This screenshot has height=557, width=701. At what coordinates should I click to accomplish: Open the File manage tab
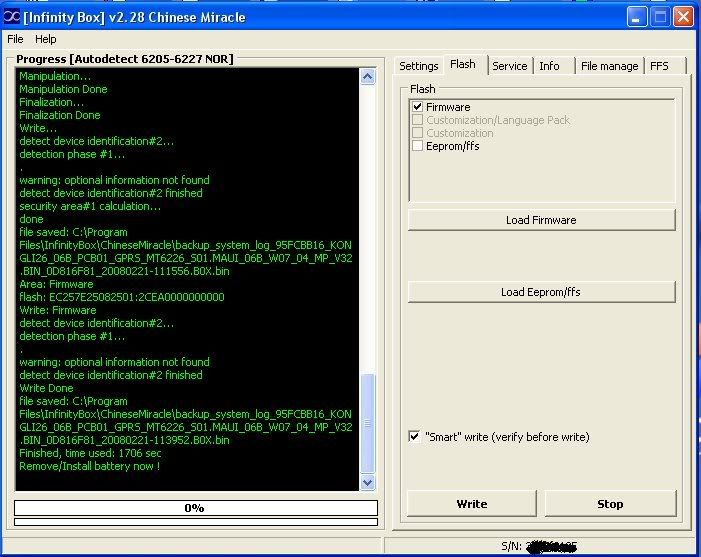(x=609, y=66)
